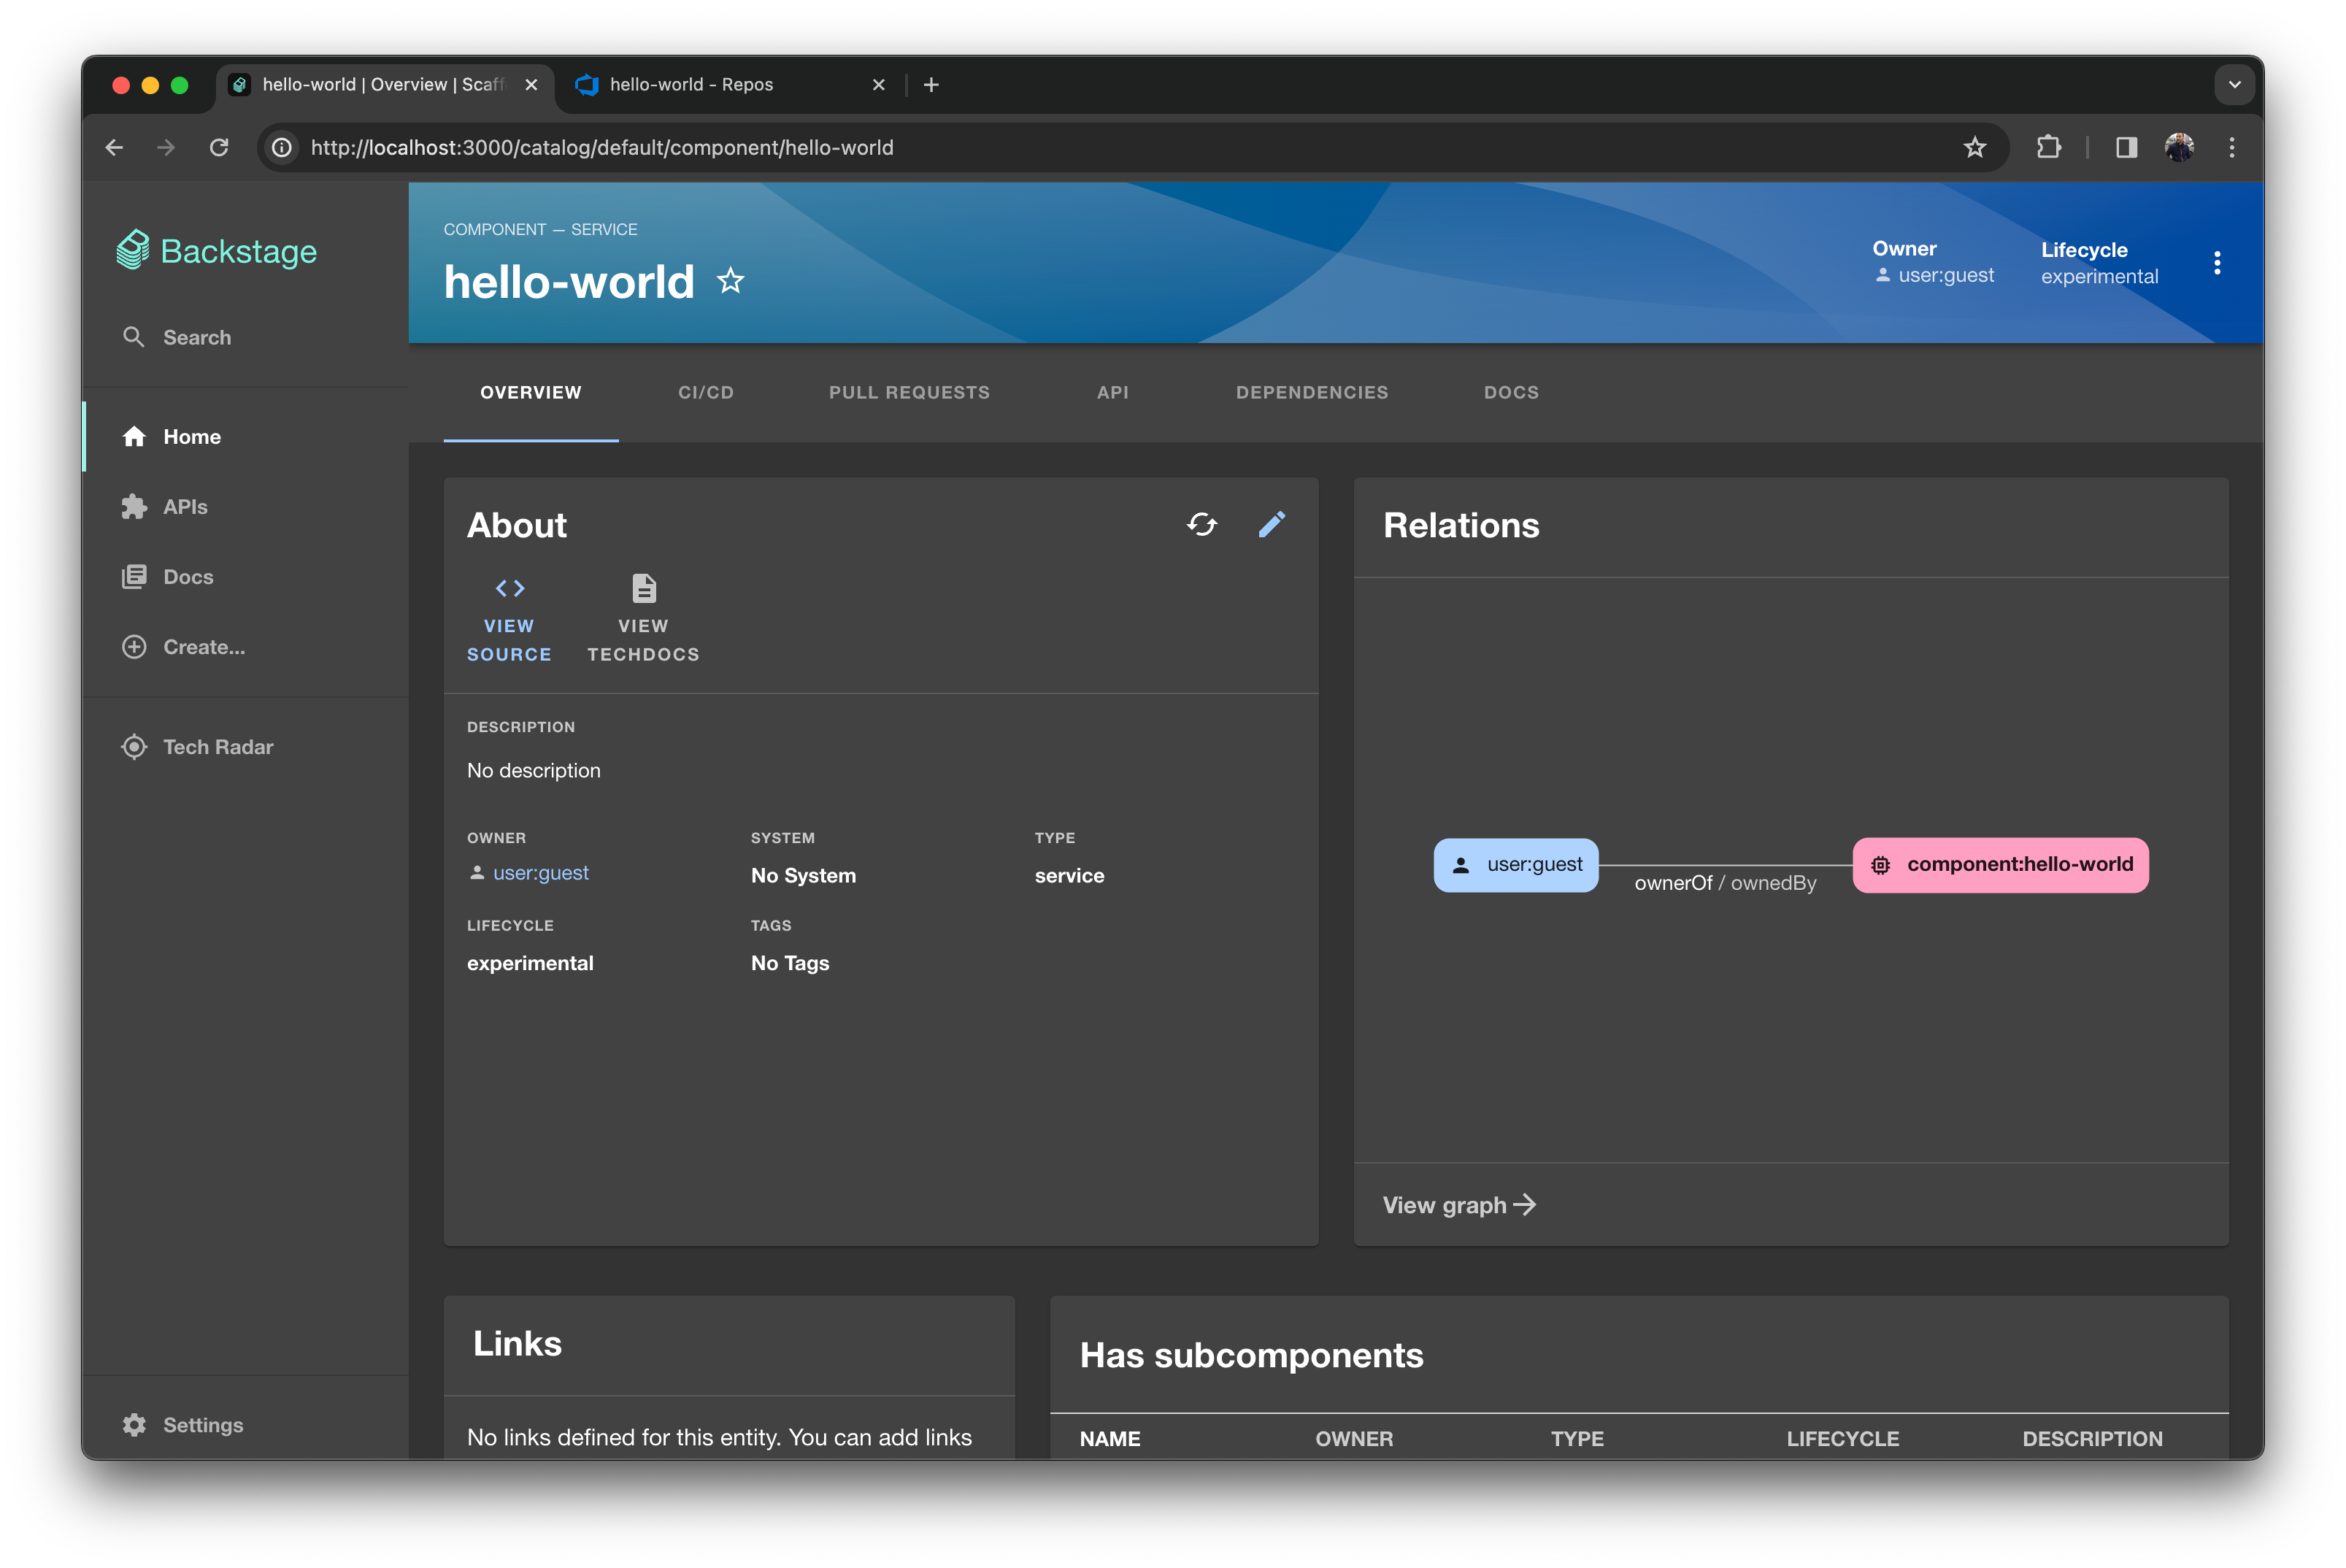Click 'No System' value
The height and width of the screenshot is (1568, 2346).
coord(803,875)
